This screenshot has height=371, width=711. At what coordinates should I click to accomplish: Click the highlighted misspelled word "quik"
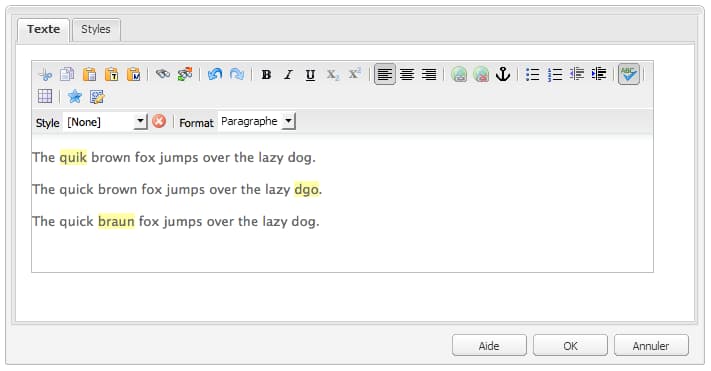point(73,157)
